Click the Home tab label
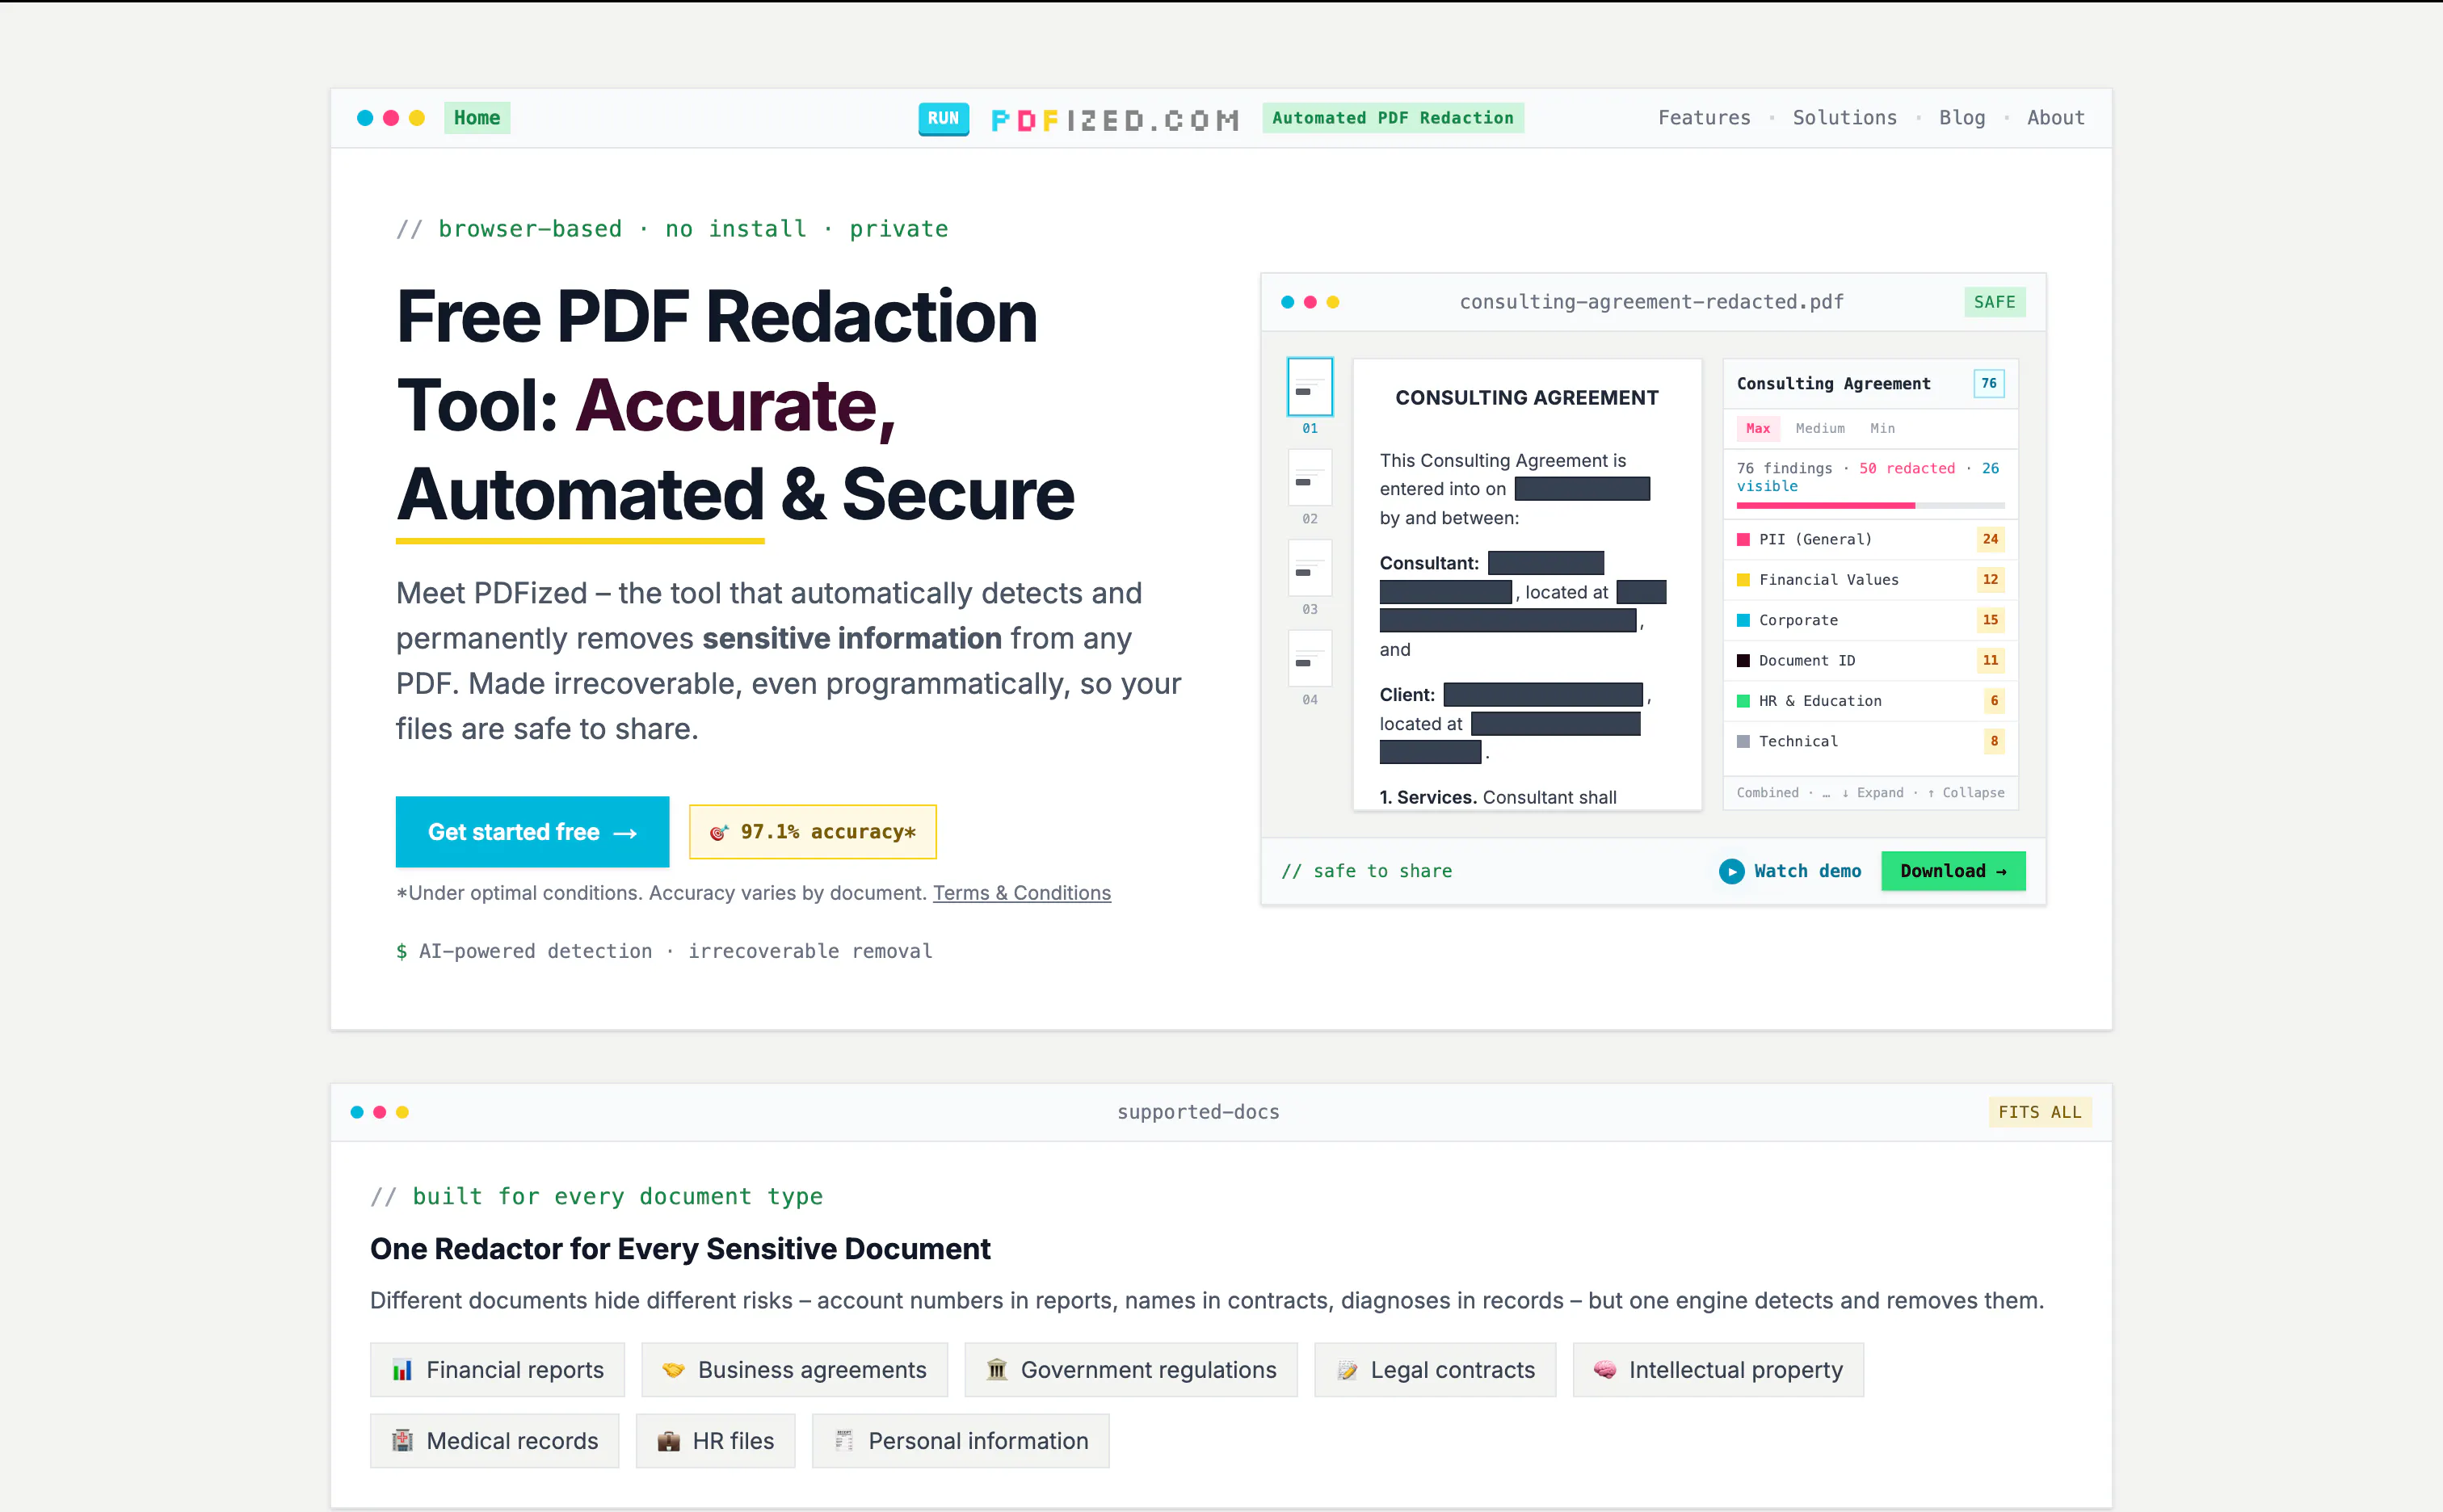Image resolution: width=2443 pixels, height=1512 pixels. (x=477, y=118)
